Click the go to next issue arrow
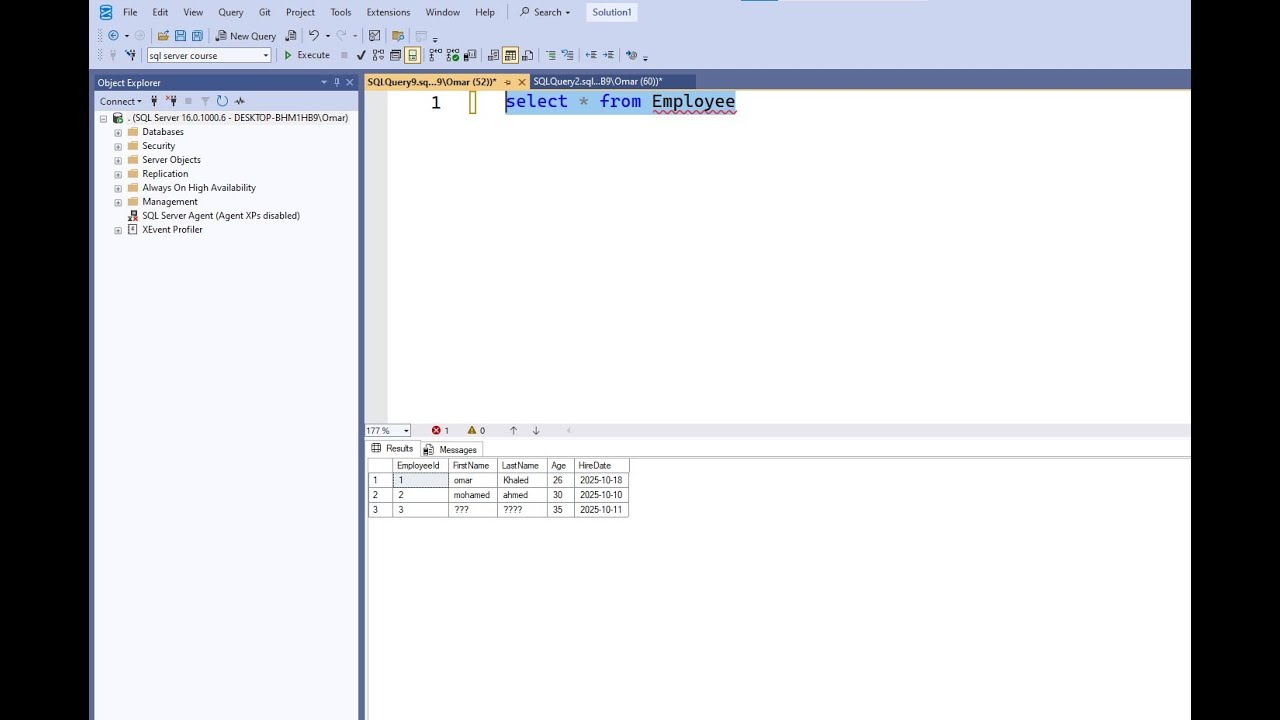The height and width of the screenshot is (720, 1280). (x=536, y=431)
